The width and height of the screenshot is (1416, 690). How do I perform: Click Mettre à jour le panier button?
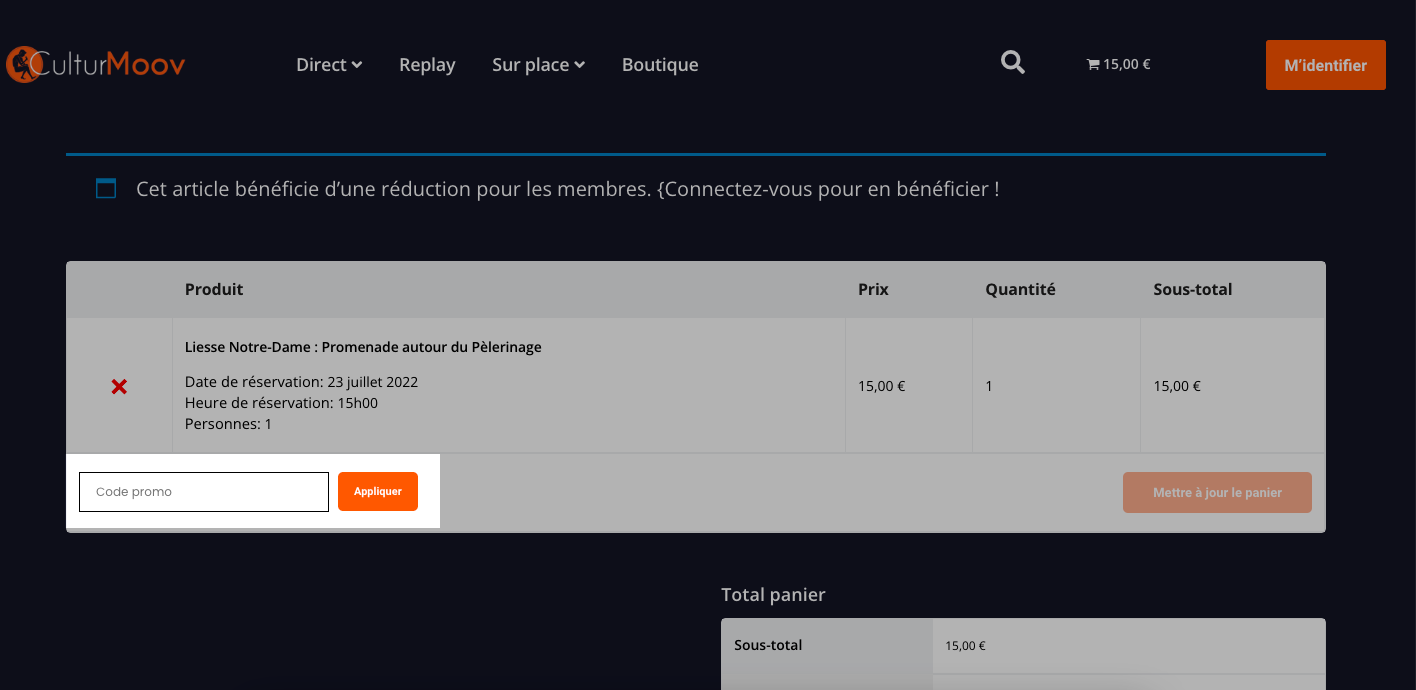(1217, 493)
